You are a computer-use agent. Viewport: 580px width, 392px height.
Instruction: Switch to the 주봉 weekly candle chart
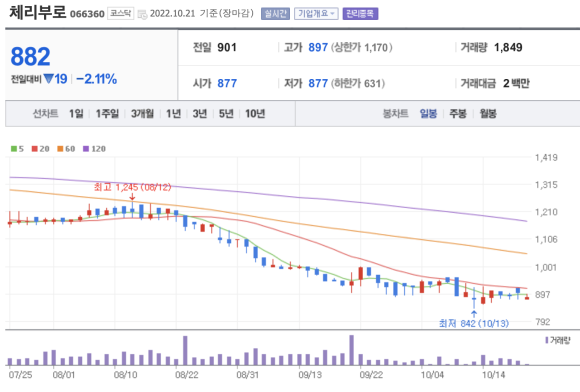(x=458, y=114)
